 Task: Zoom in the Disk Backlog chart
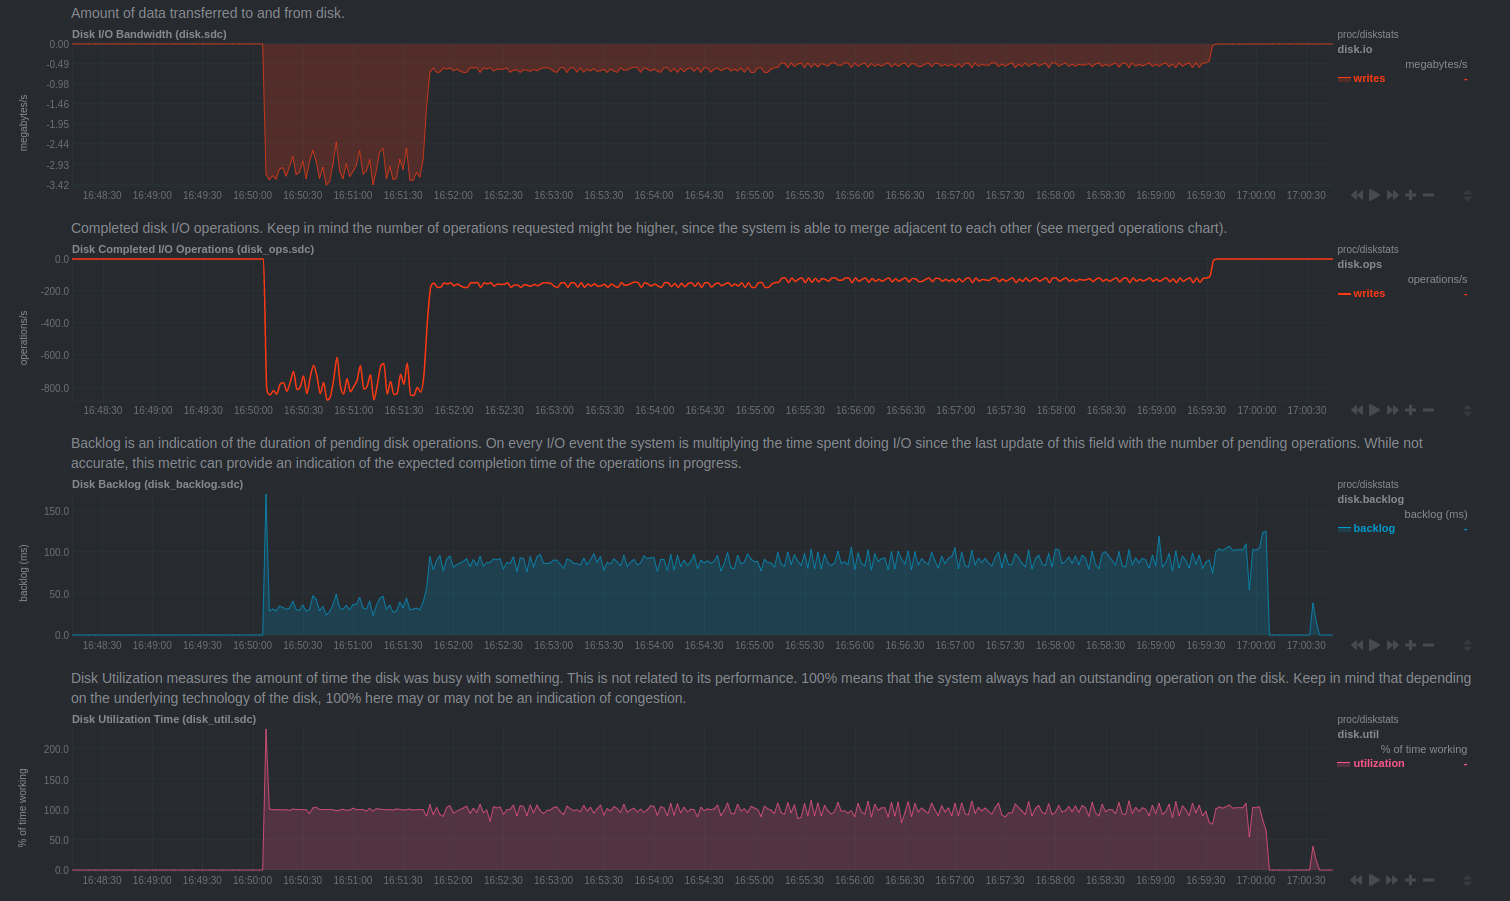point(1411,645)
